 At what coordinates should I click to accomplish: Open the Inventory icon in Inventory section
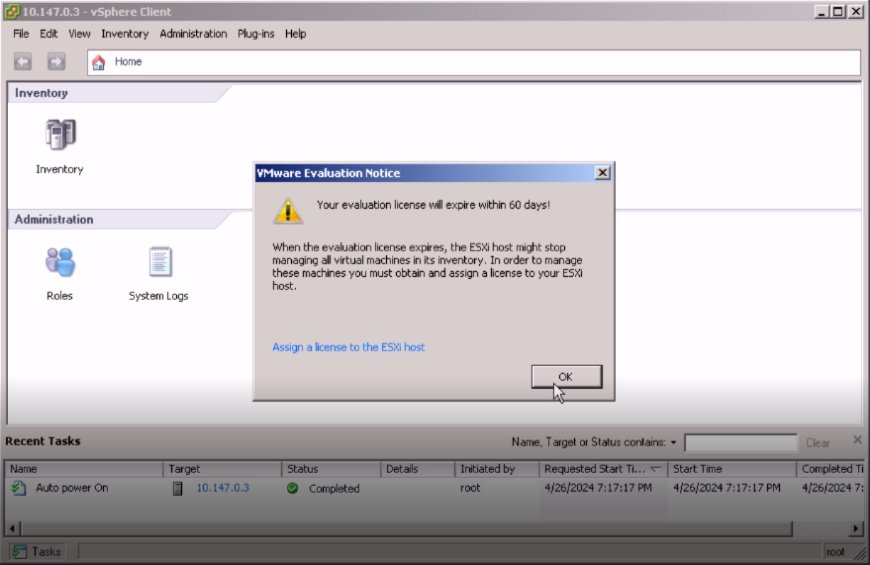pyautogui.click(x=60, y=135)
